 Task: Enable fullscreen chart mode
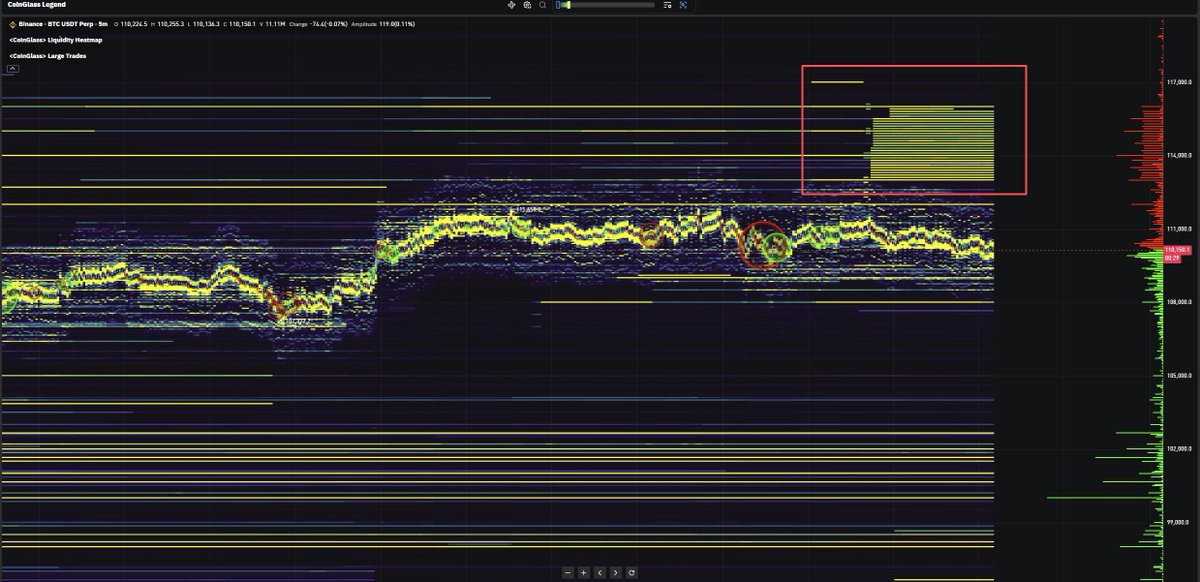684,5
